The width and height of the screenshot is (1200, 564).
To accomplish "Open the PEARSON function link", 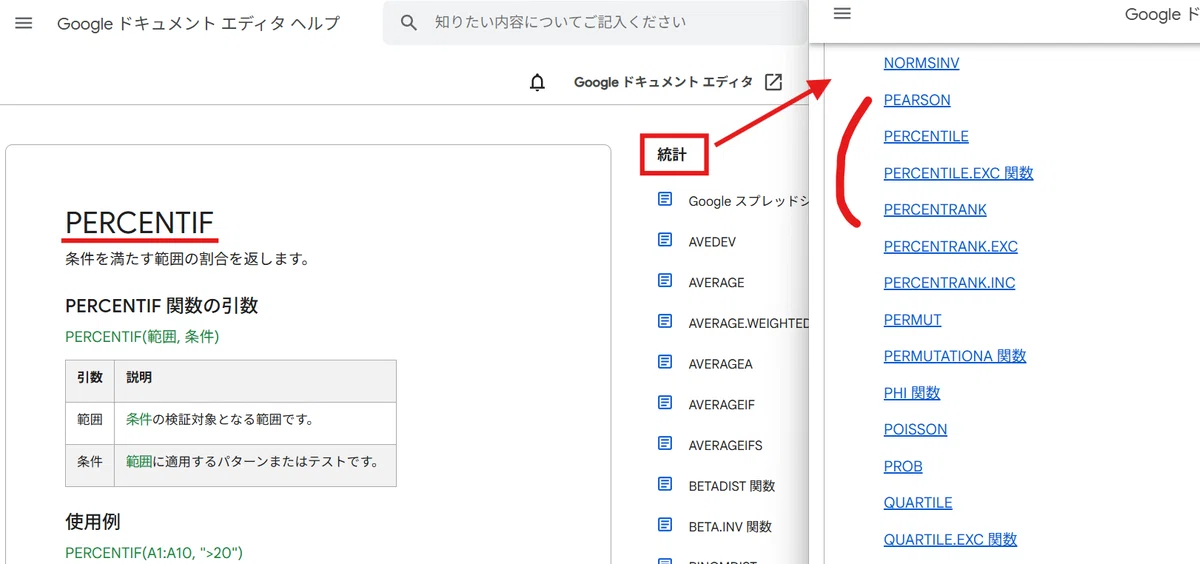I will (917, 100).
